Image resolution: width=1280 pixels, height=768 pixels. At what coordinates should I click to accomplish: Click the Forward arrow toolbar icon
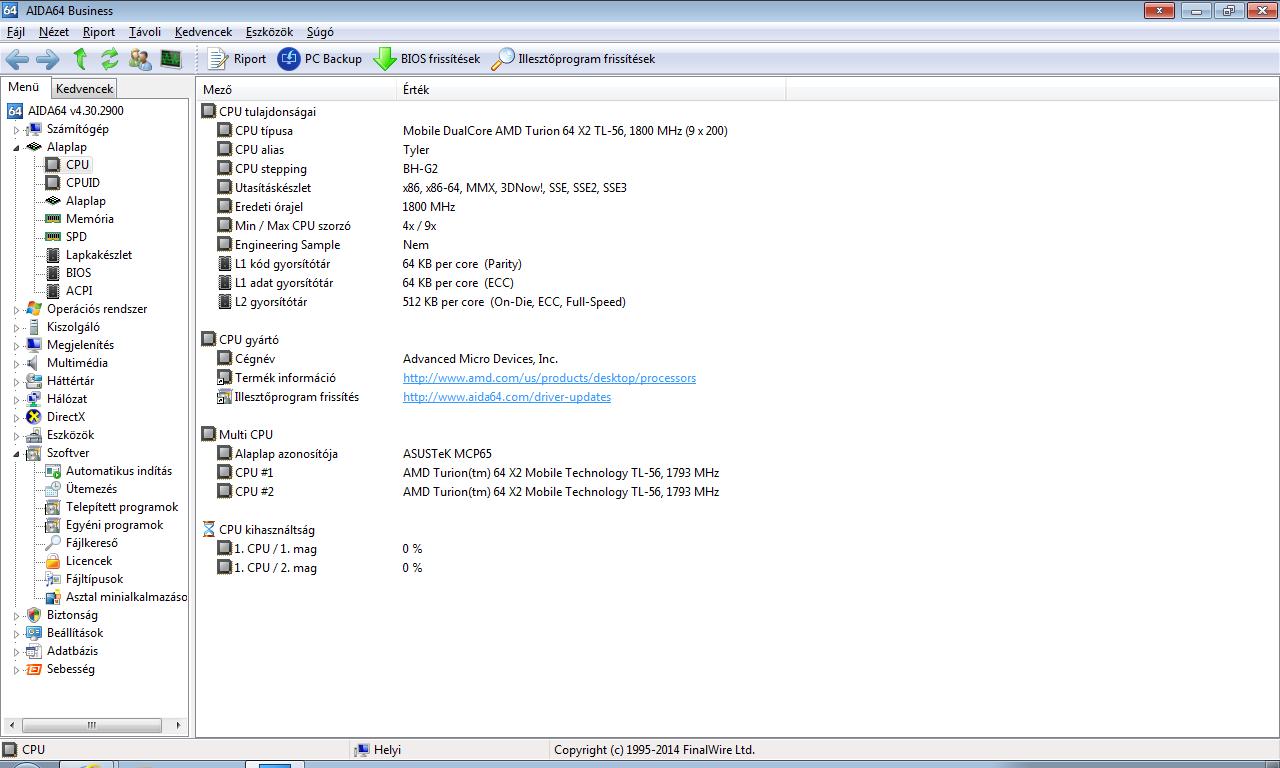(47, 59)
